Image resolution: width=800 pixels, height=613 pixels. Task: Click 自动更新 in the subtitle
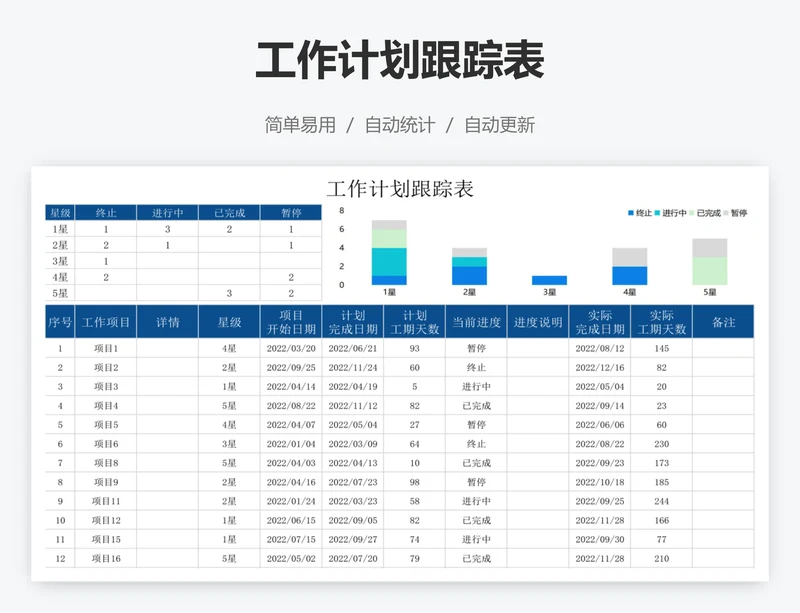[x=499, y=125]
